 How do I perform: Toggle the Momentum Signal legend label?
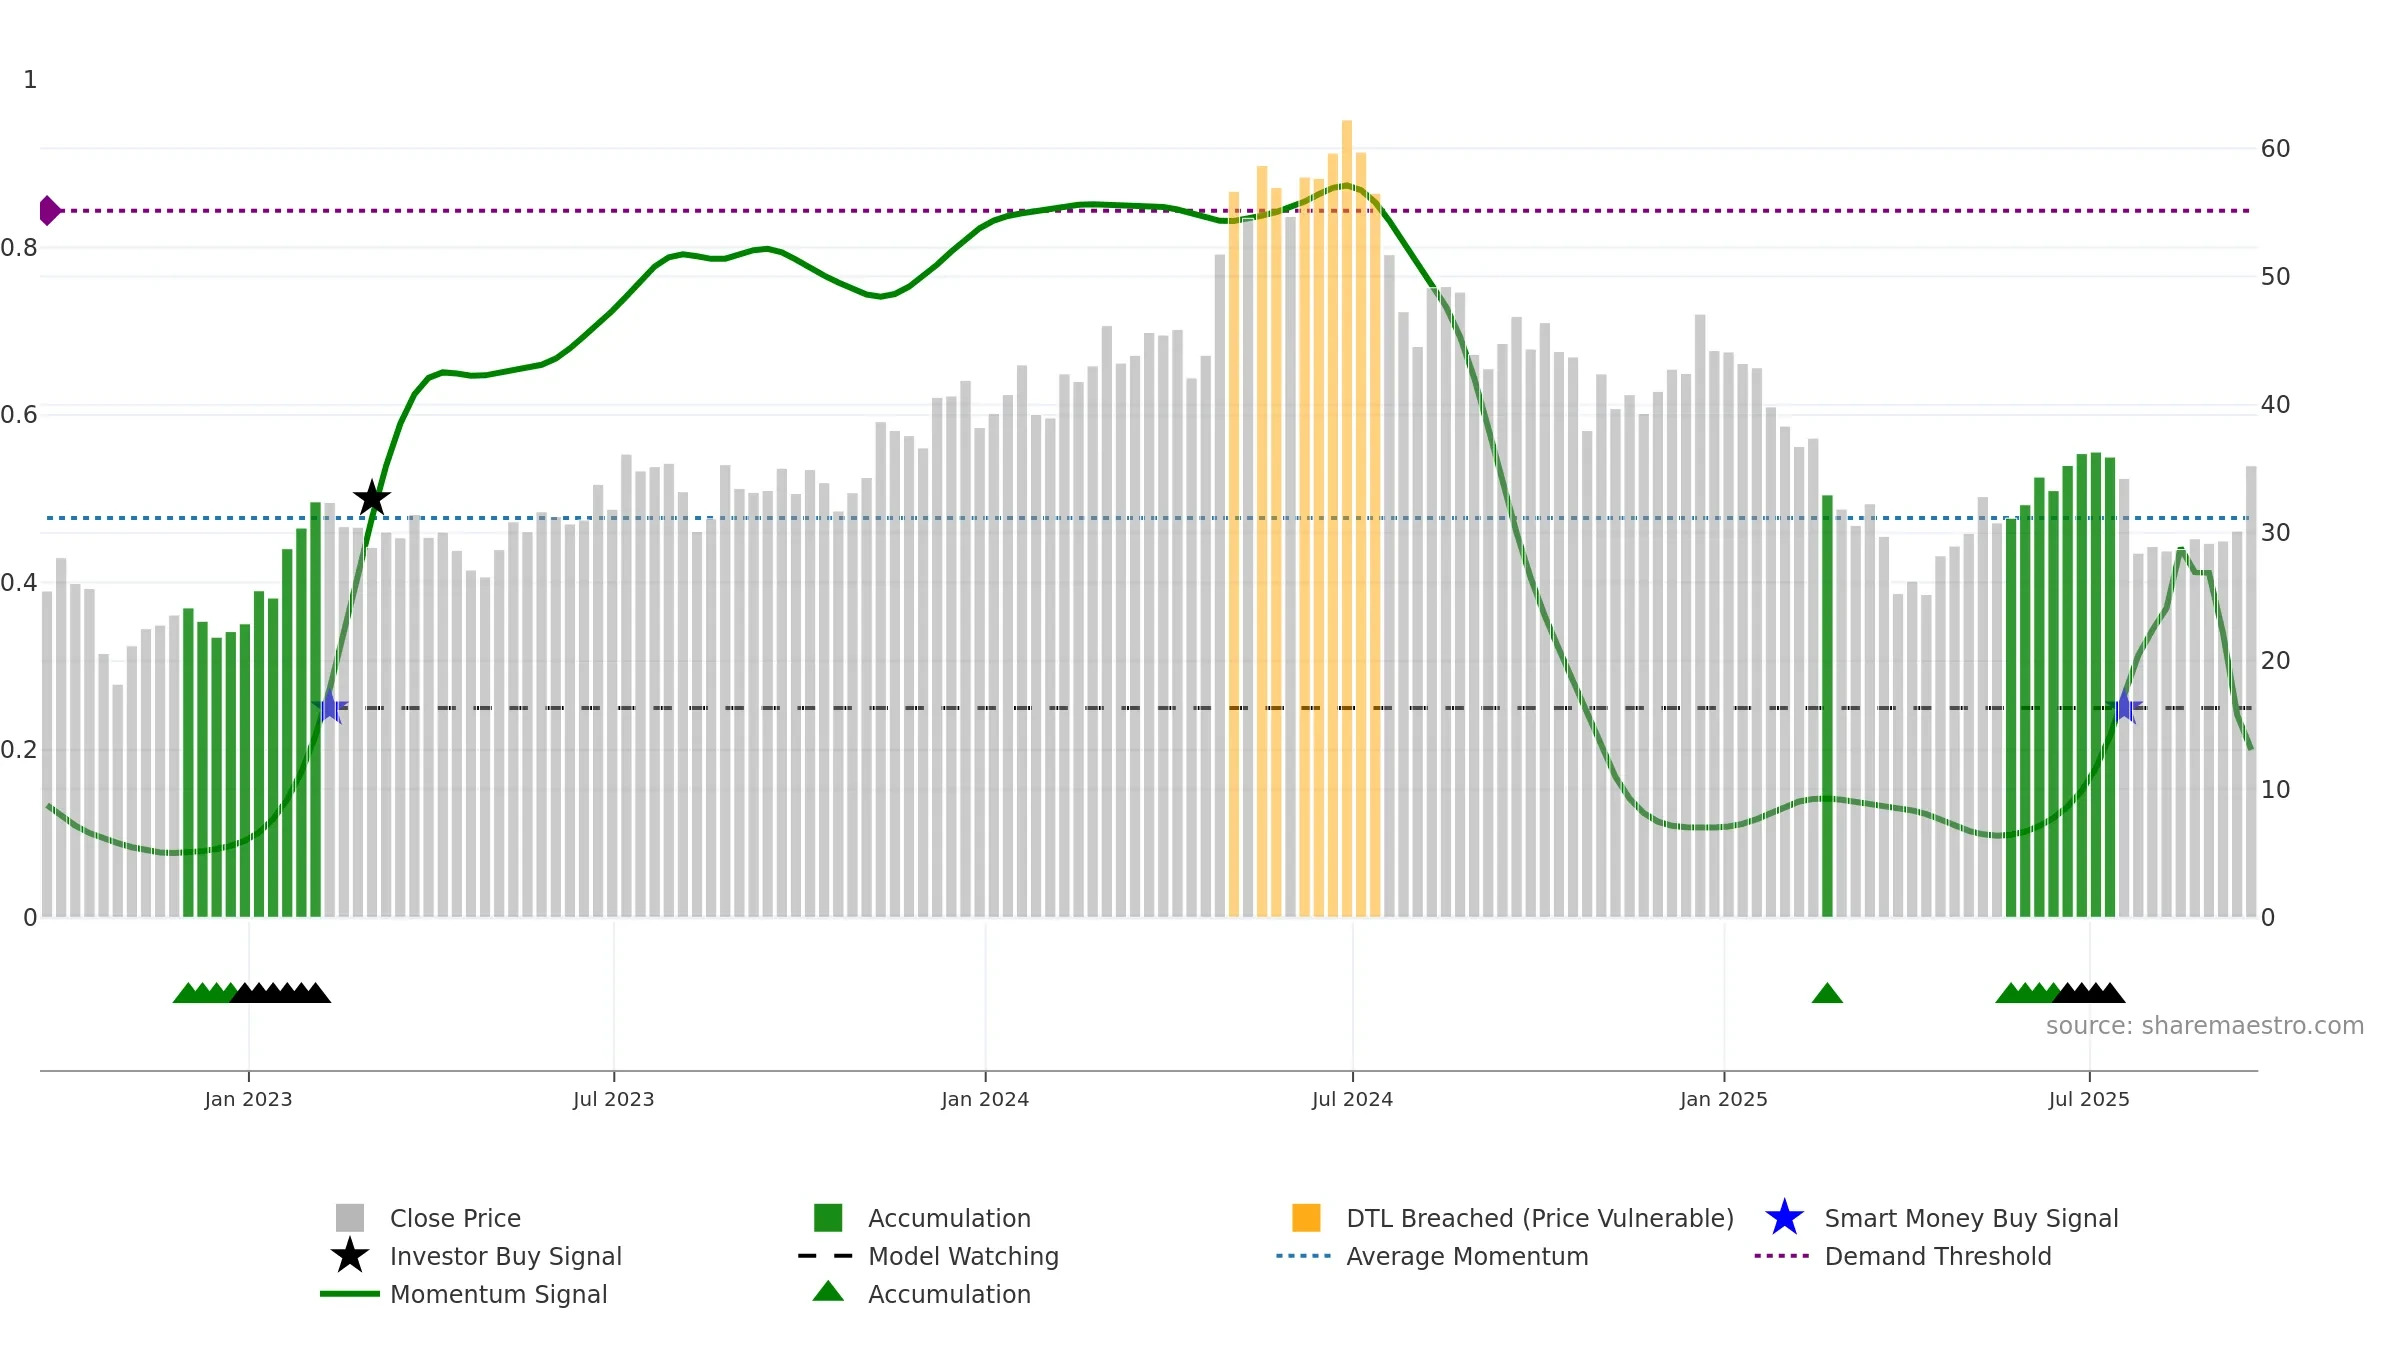pos(499,1294)
